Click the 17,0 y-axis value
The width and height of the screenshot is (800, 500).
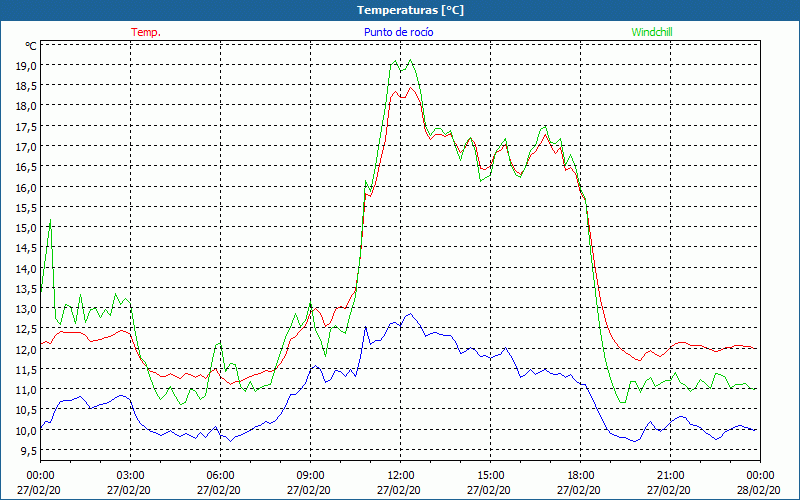[x=27, y=147]
